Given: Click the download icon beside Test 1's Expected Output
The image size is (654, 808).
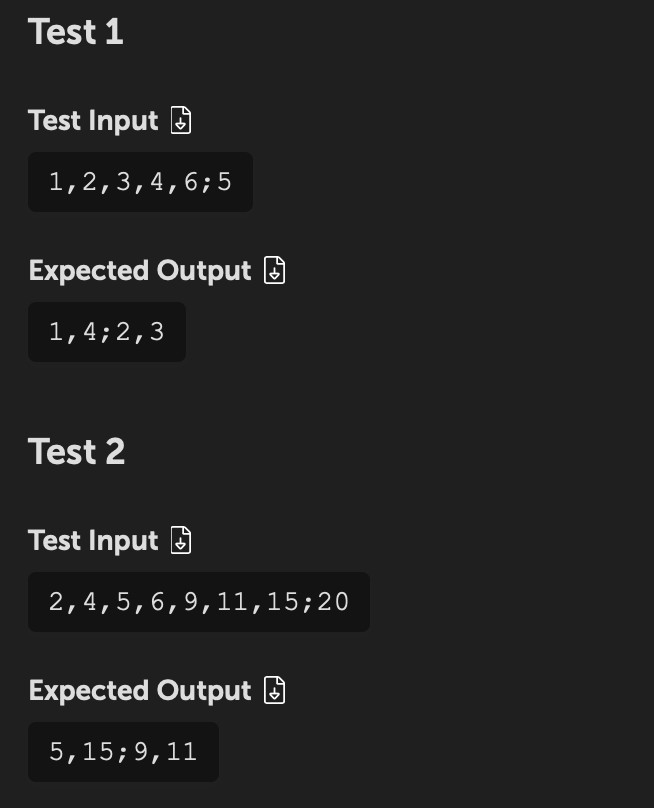Looking at the screenshot, I should click(x=274, y=270).
